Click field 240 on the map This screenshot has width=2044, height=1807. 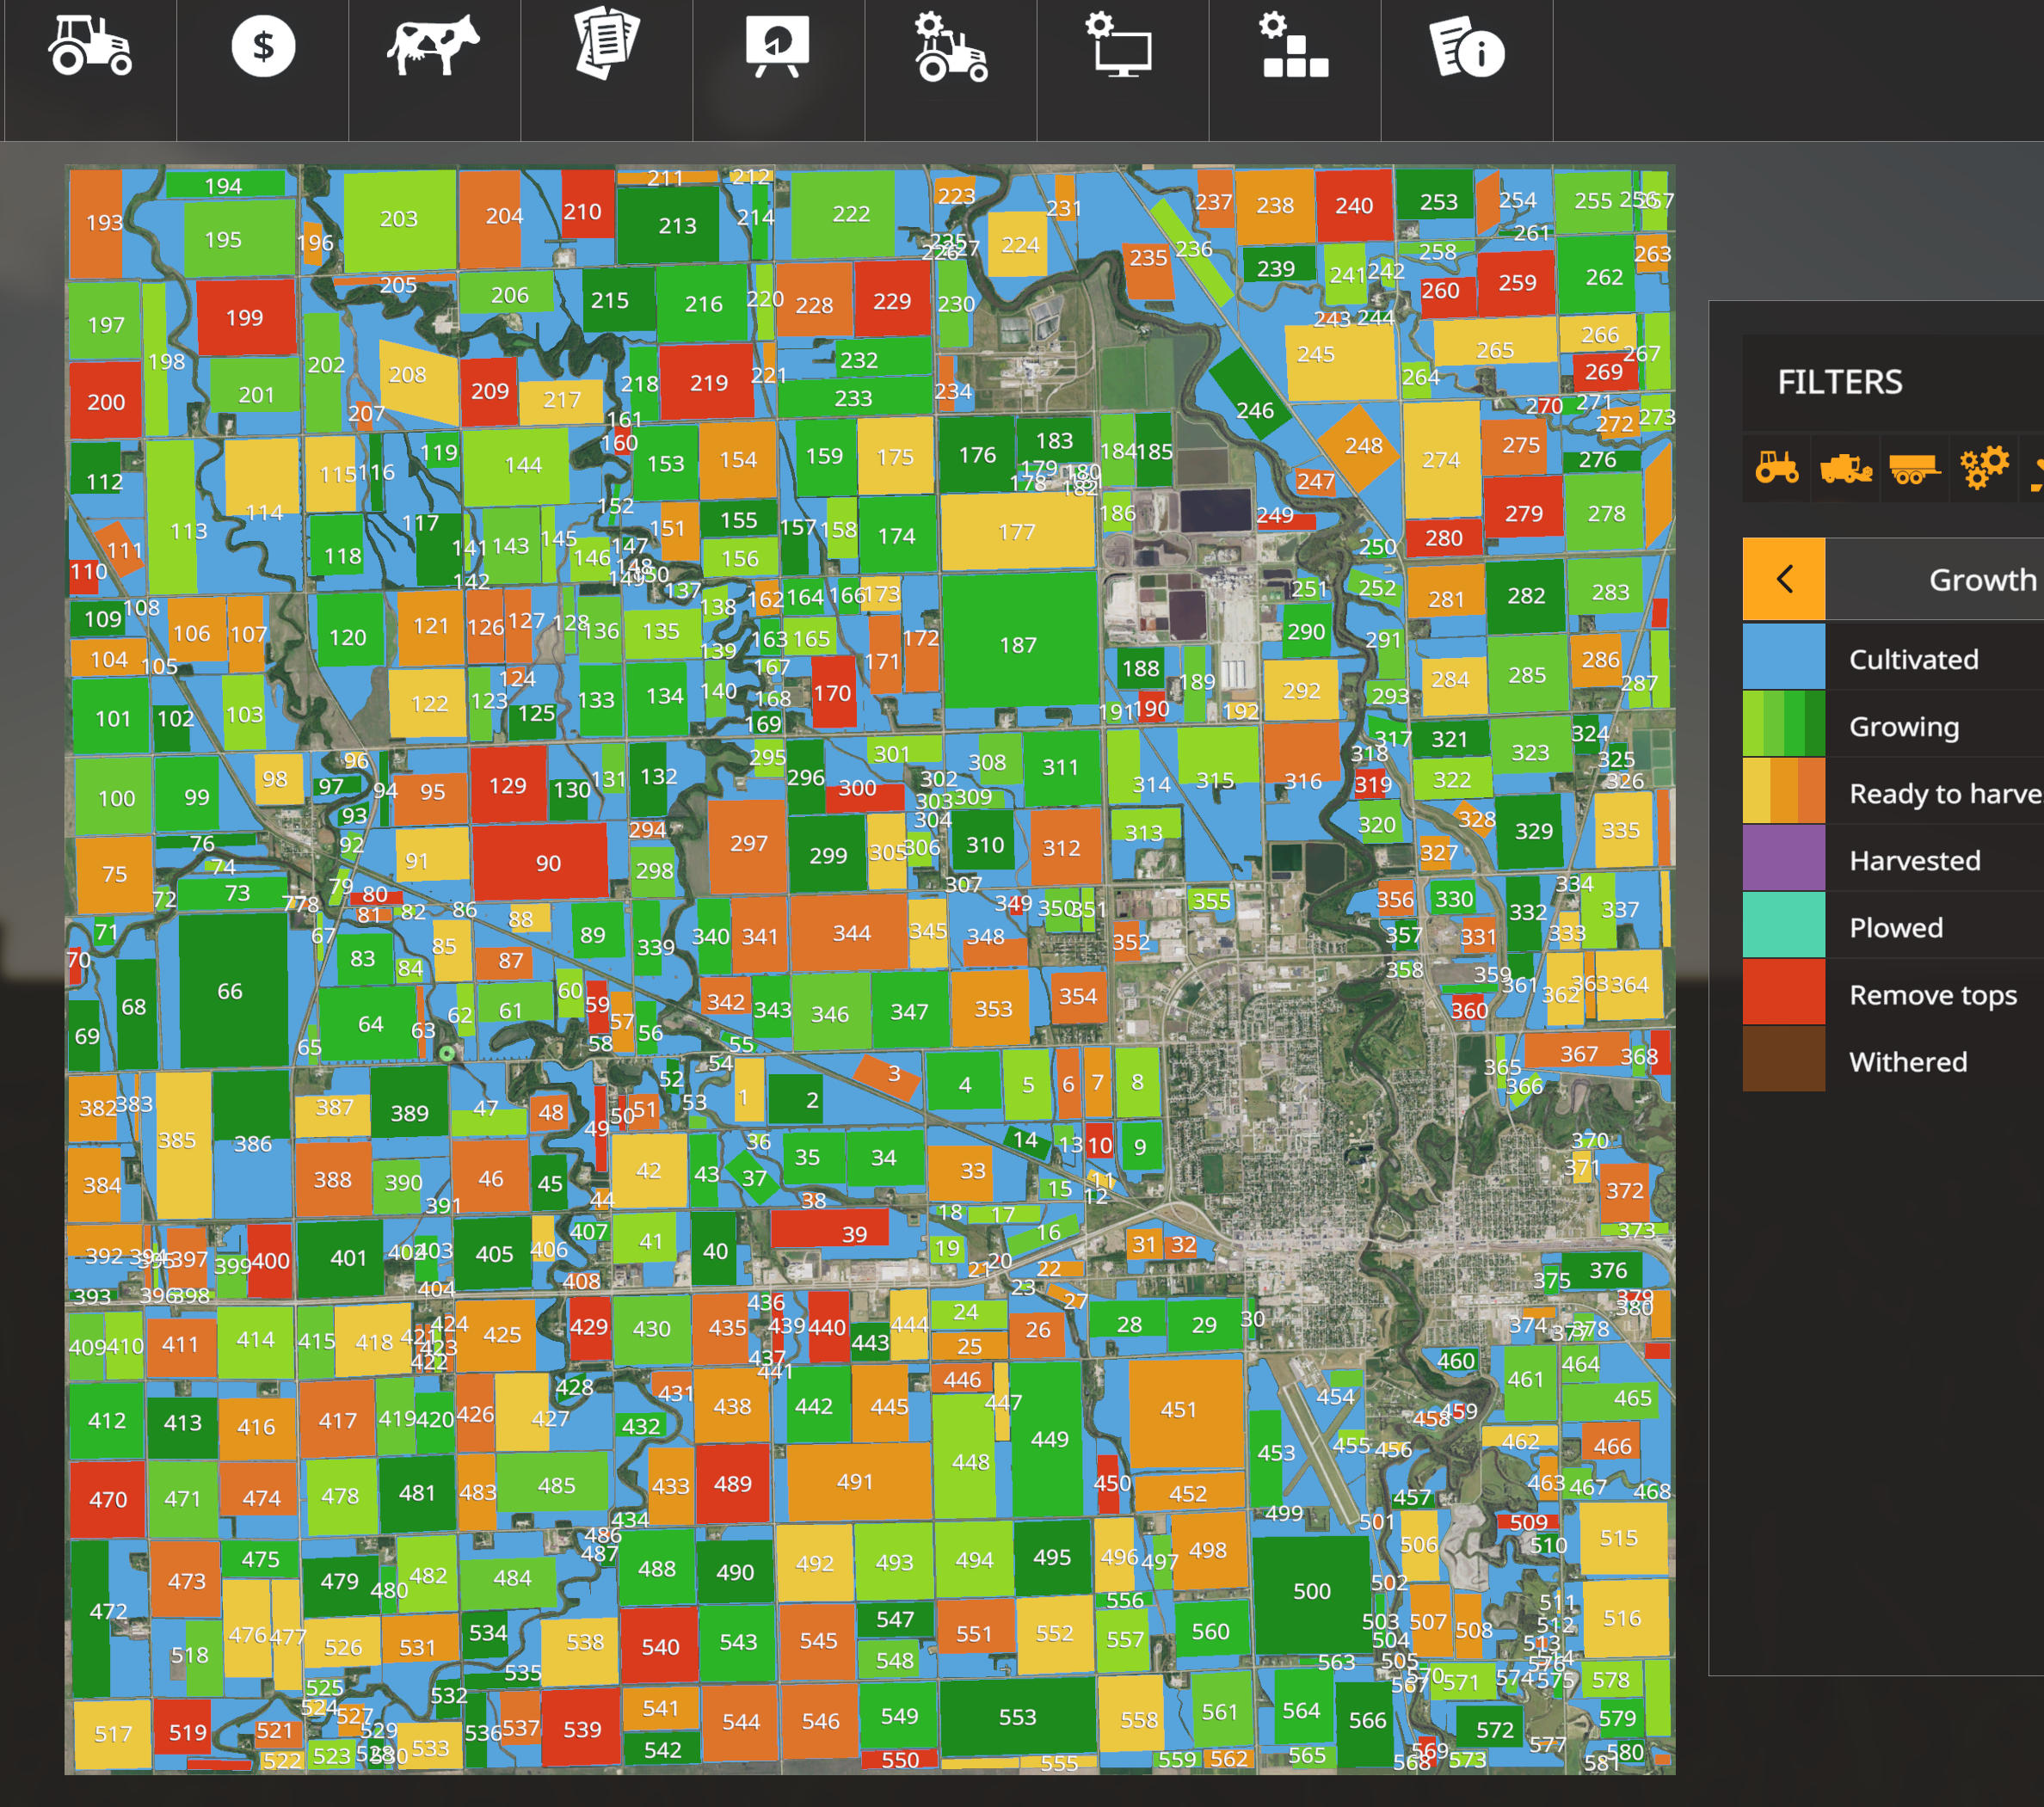pos(1353,206)
